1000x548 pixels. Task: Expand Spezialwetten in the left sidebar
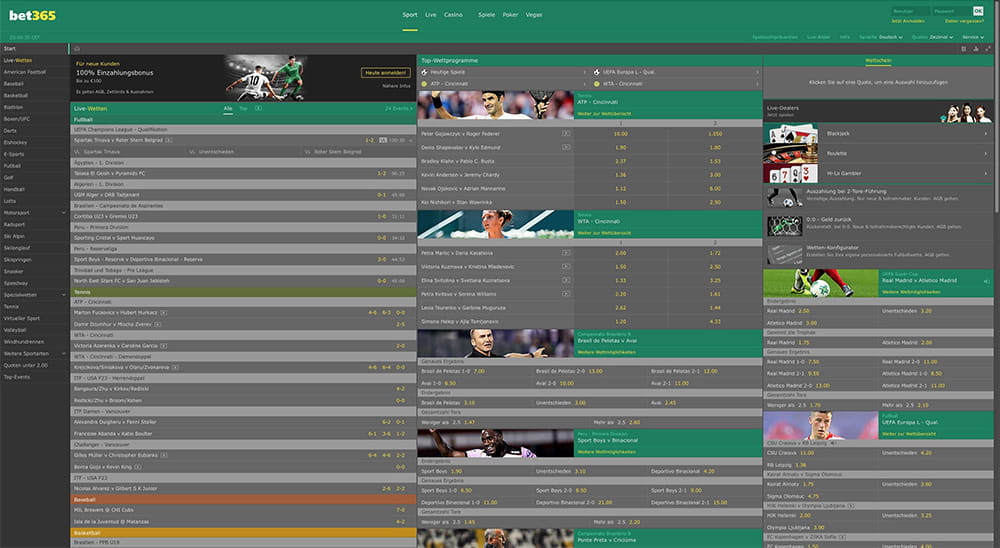pyautogui.click(x=64, y=295)
